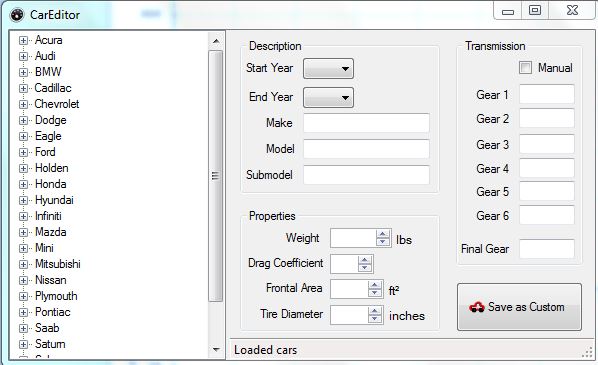
Task: Click the red car icon on Save as Custom
Action: tap(477, 307)
